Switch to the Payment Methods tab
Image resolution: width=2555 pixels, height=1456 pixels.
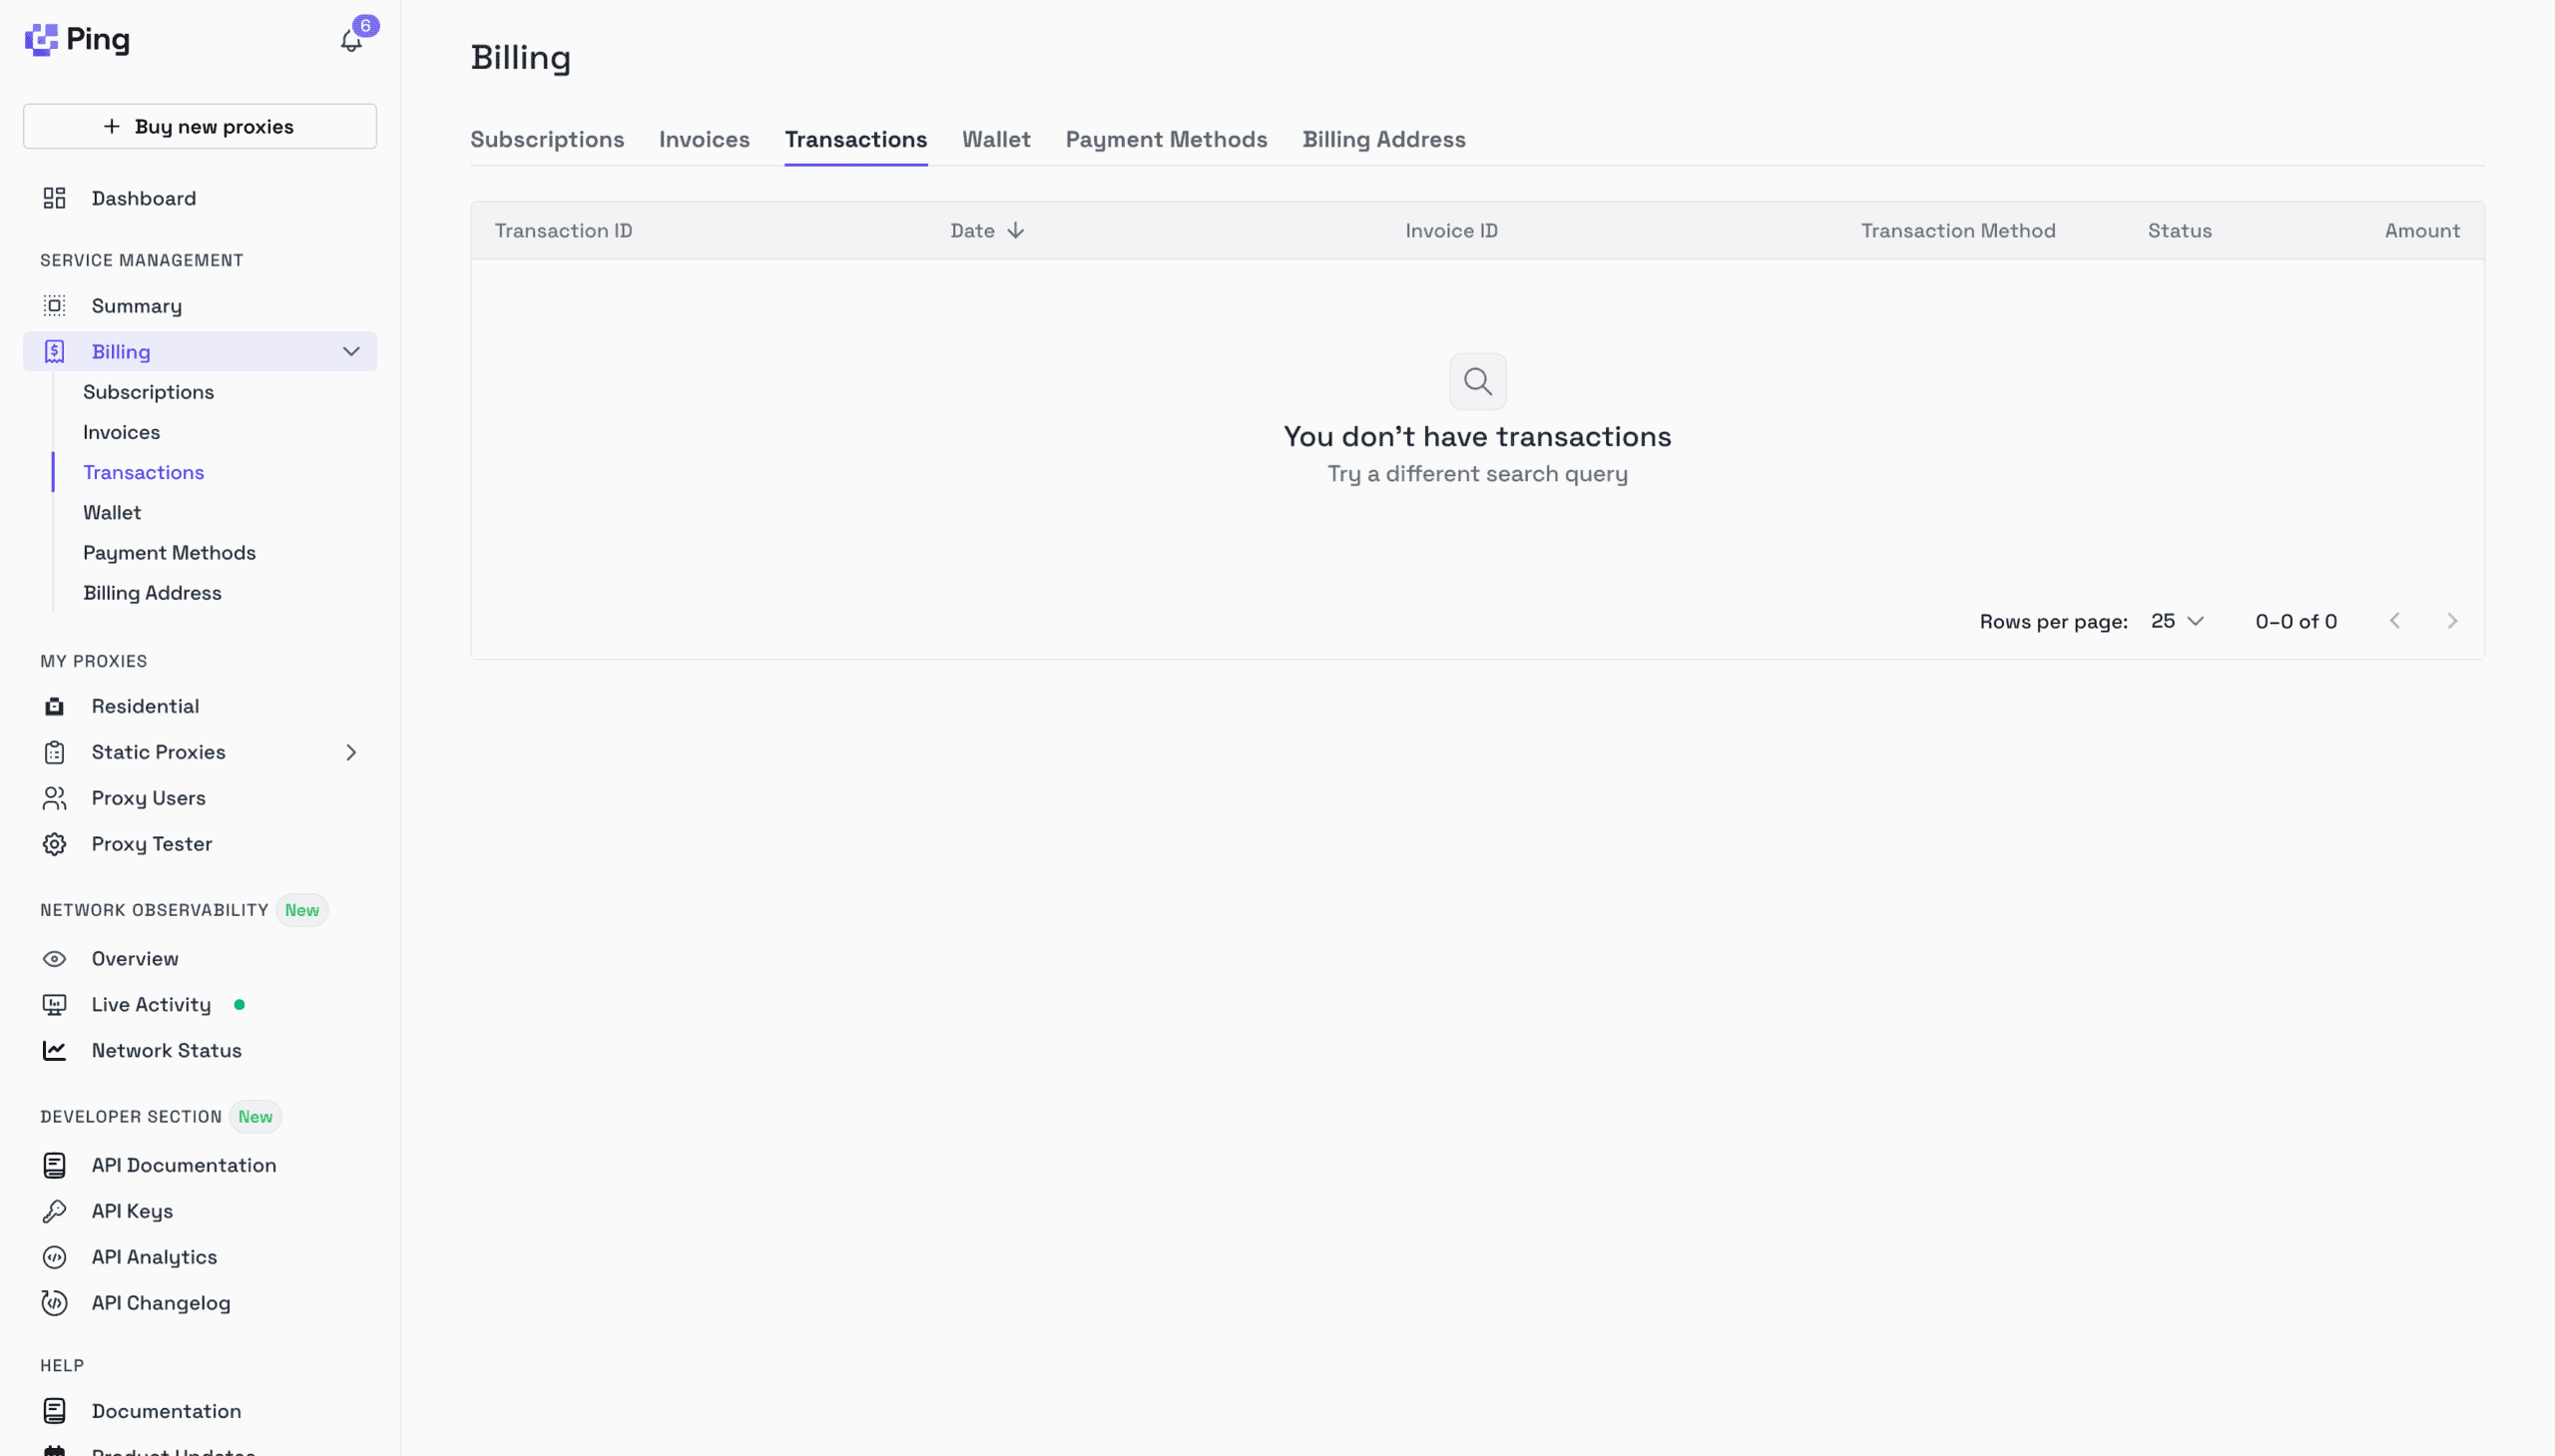click(x=1165, y=140)
